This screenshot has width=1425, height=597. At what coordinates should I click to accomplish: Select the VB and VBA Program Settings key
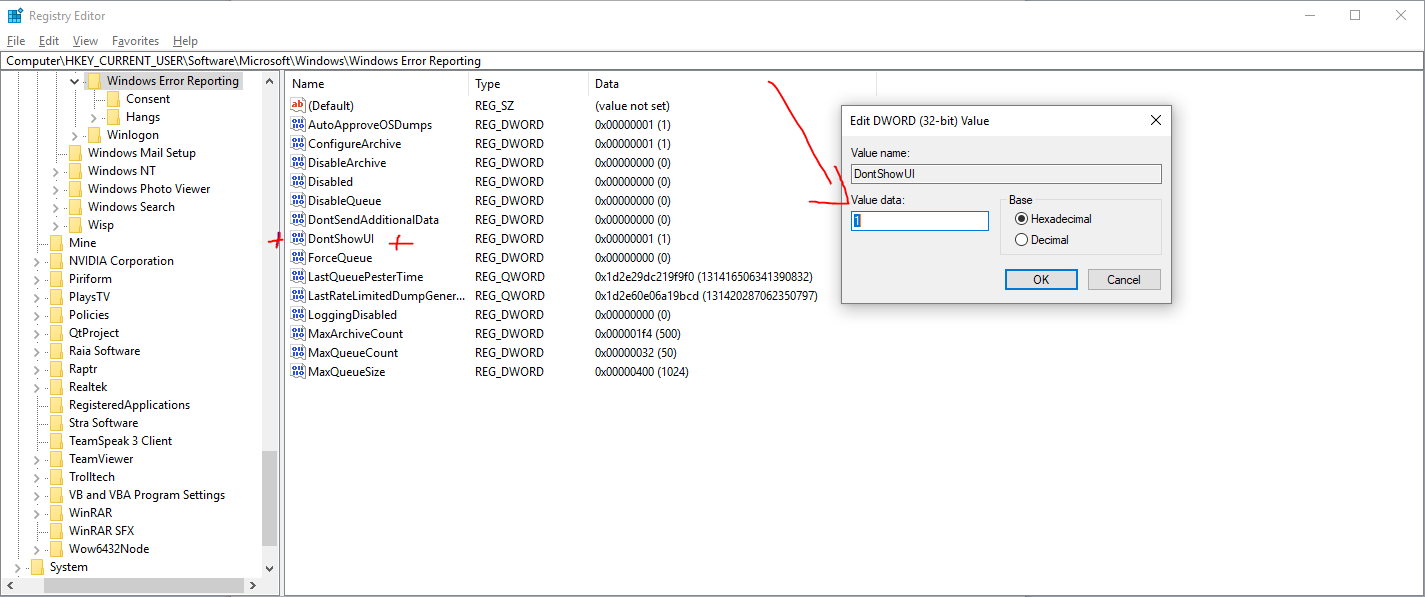coord(147,495)
